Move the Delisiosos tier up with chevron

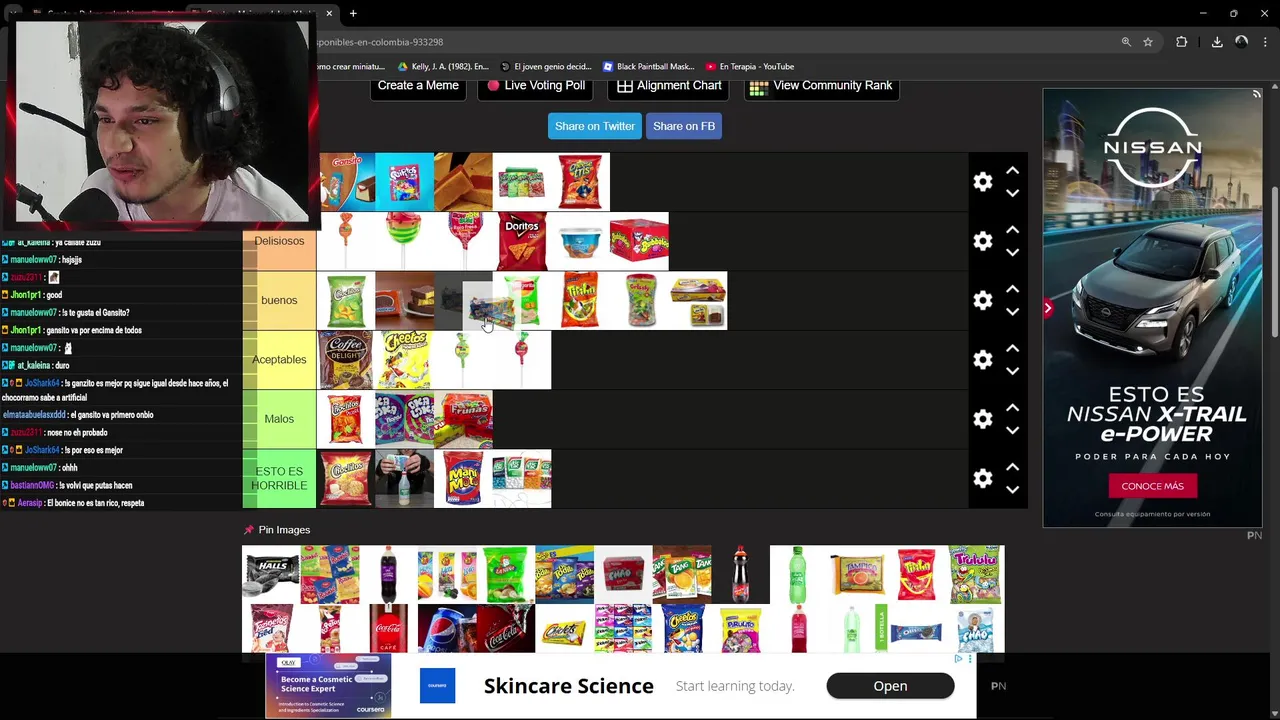tap(1012, 230)
